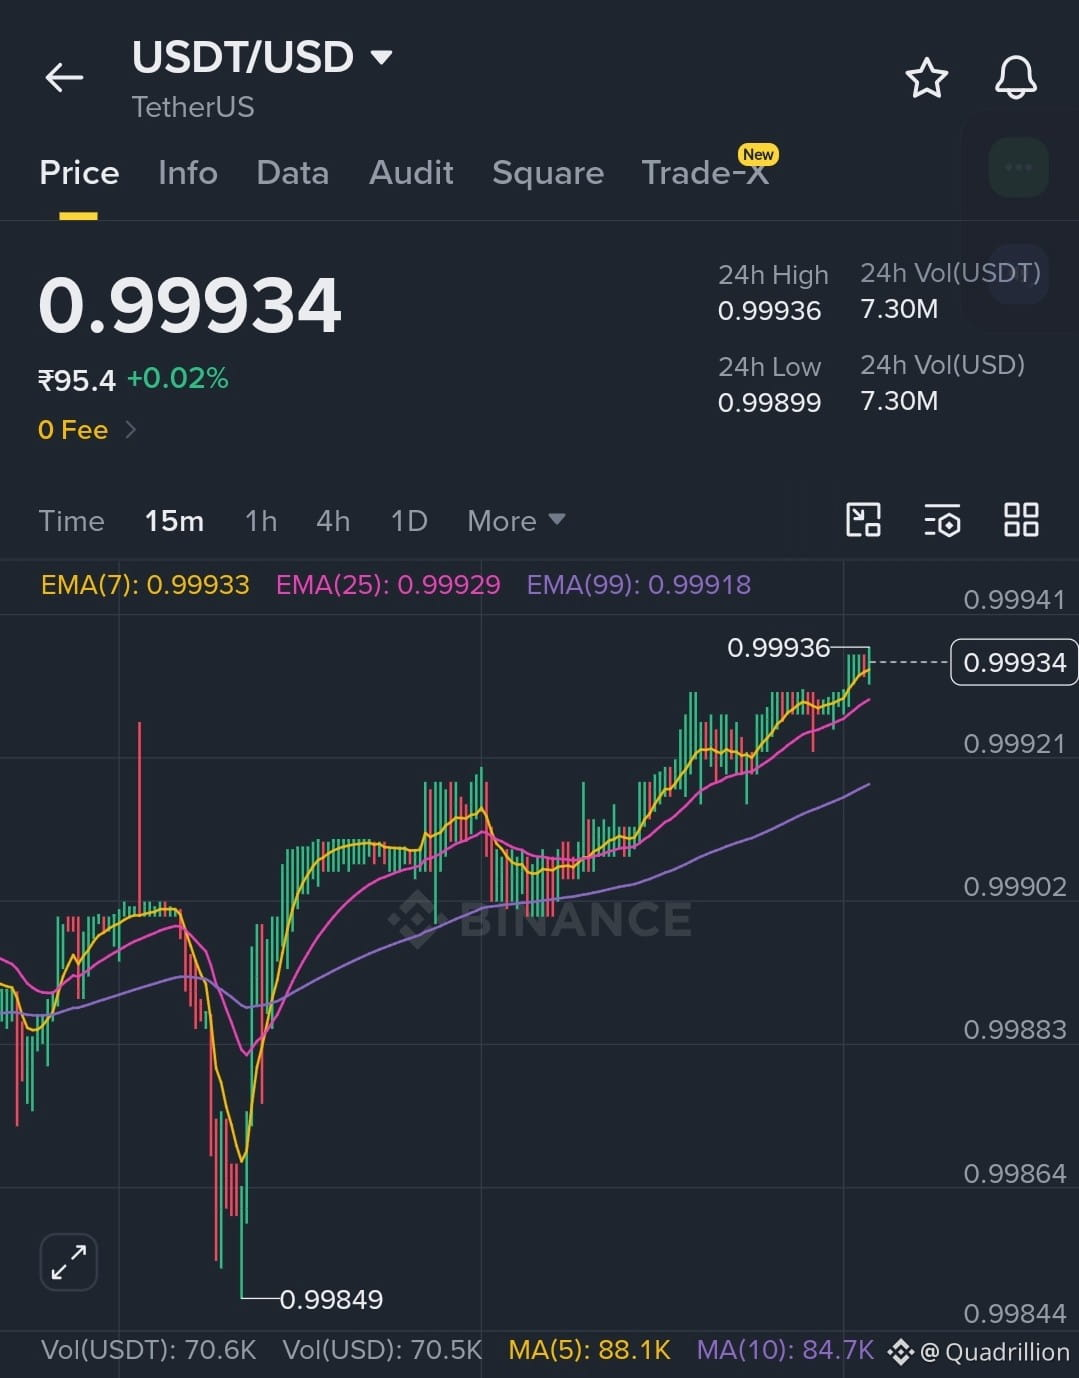Switch to the Price tab
This screenshot has width=1079, height=1378.
(79, 173)
